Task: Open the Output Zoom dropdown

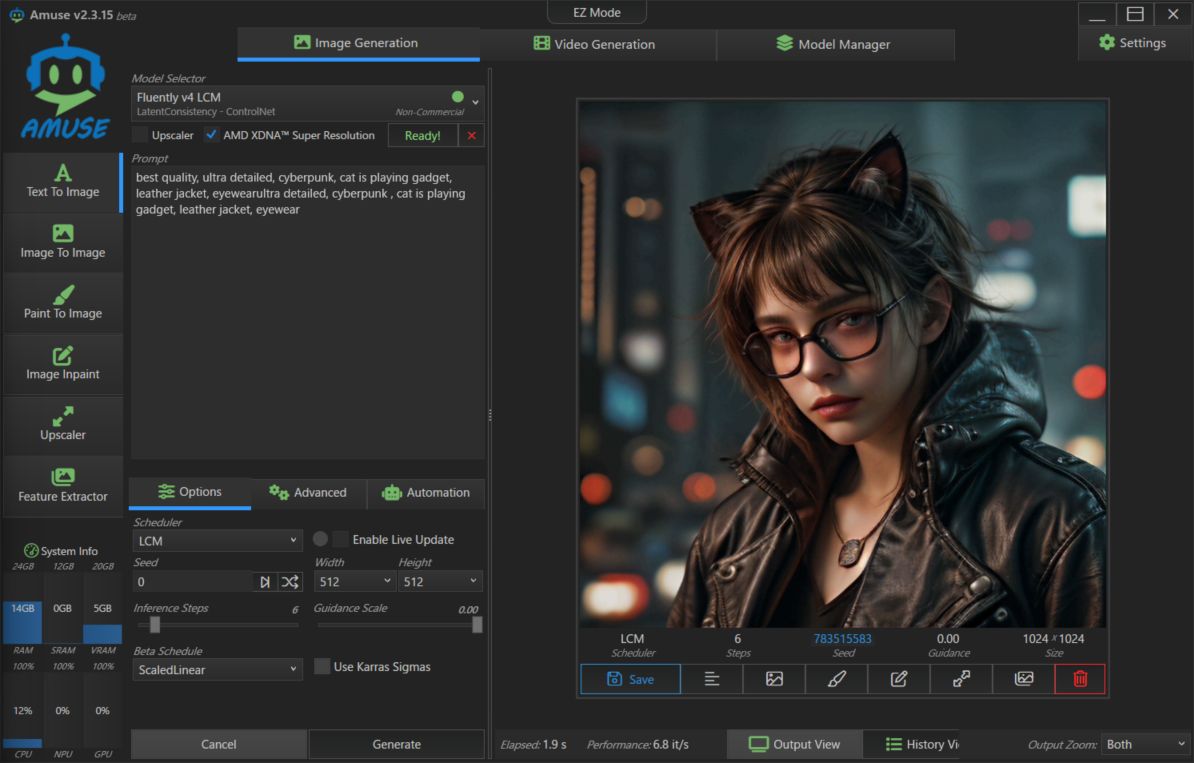Action: pos(1143,745)
